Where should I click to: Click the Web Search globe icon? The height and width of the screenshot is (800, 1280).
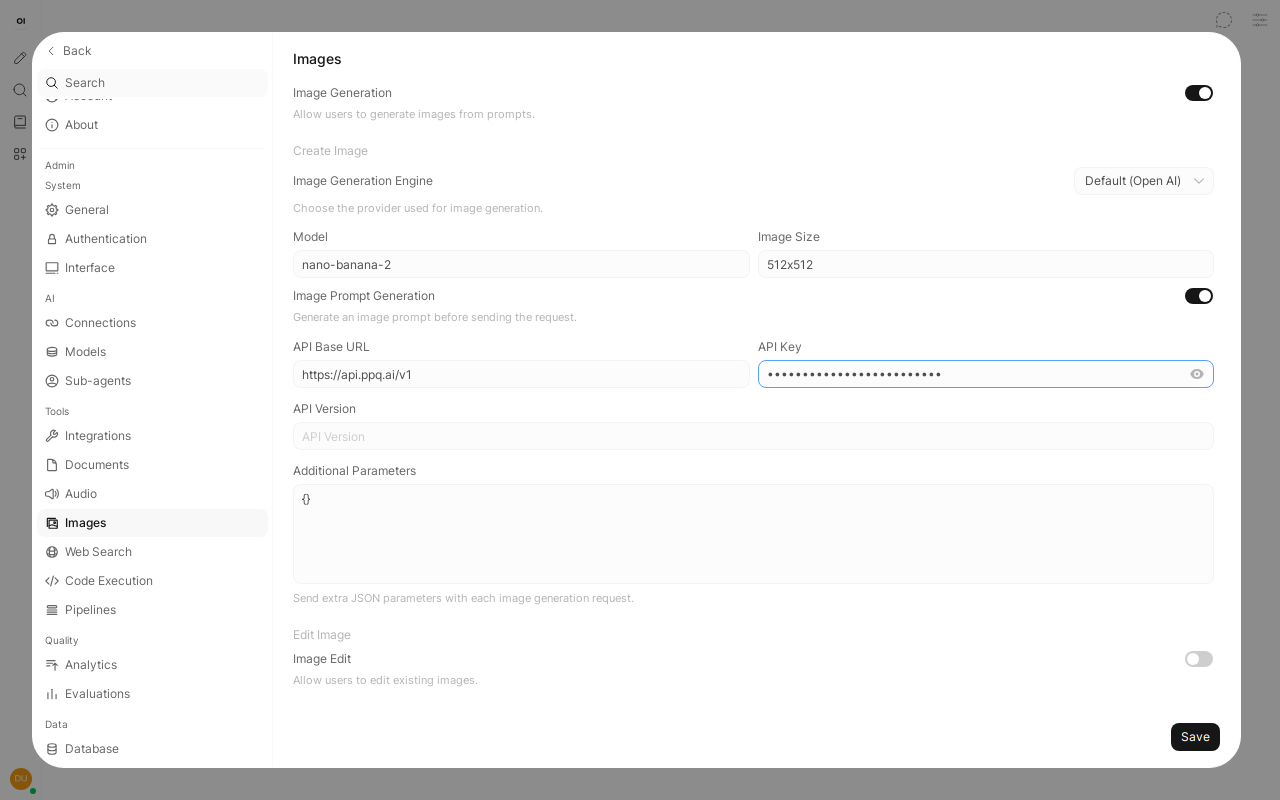(x=52, y=552)
